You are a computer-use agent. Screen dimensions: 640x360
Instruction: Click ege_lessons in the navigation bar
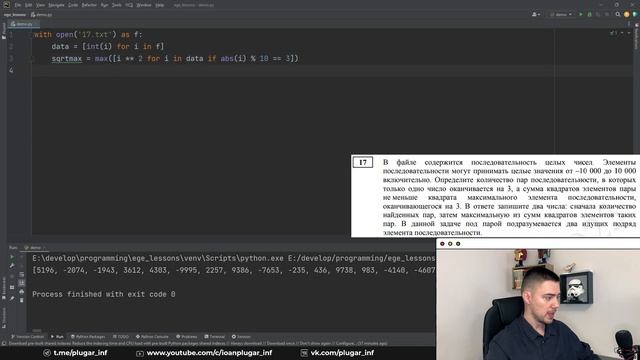coord(15,15)
